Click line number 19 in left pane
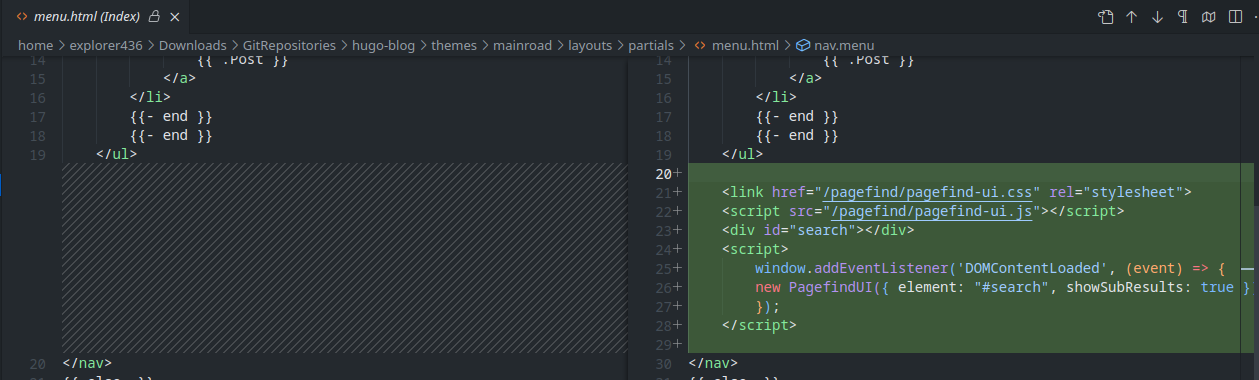 pos(38,154)
